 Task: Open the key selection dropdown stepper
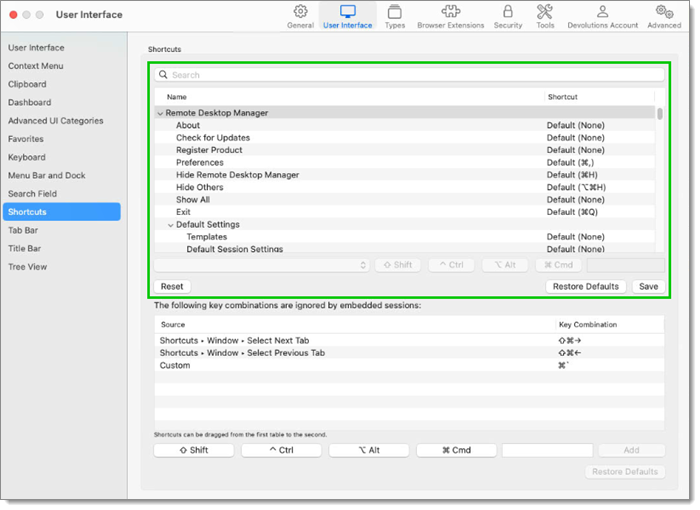(363, 265)
